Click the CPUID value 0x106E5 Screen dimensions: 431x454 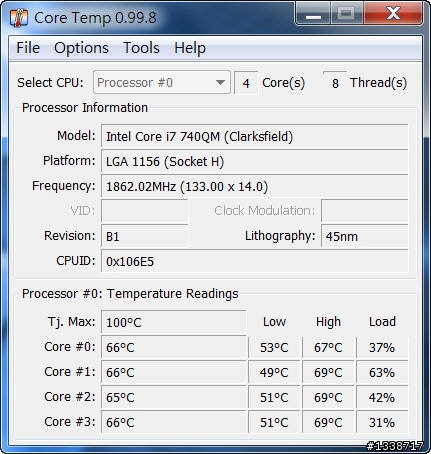(x=255, y=261)
